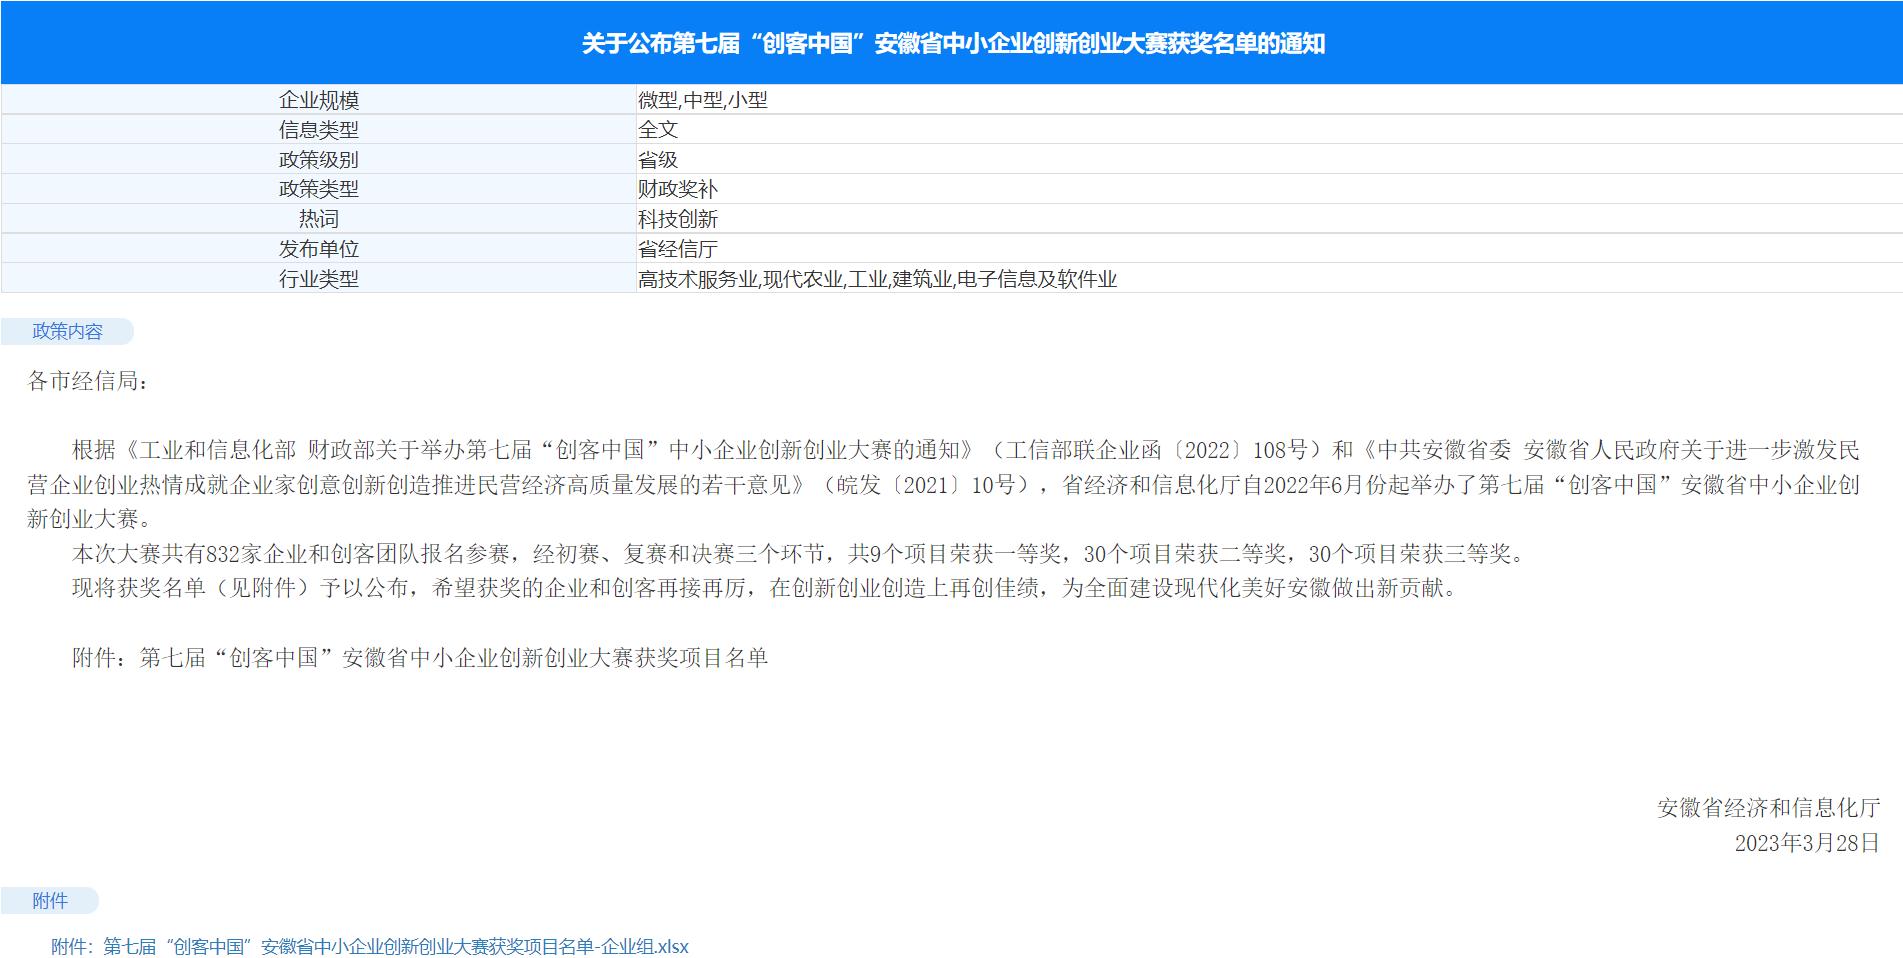Screen dimensions: 1903x958
Task: Click the 各市经信局 salutation line
Action: click(89, 381)
